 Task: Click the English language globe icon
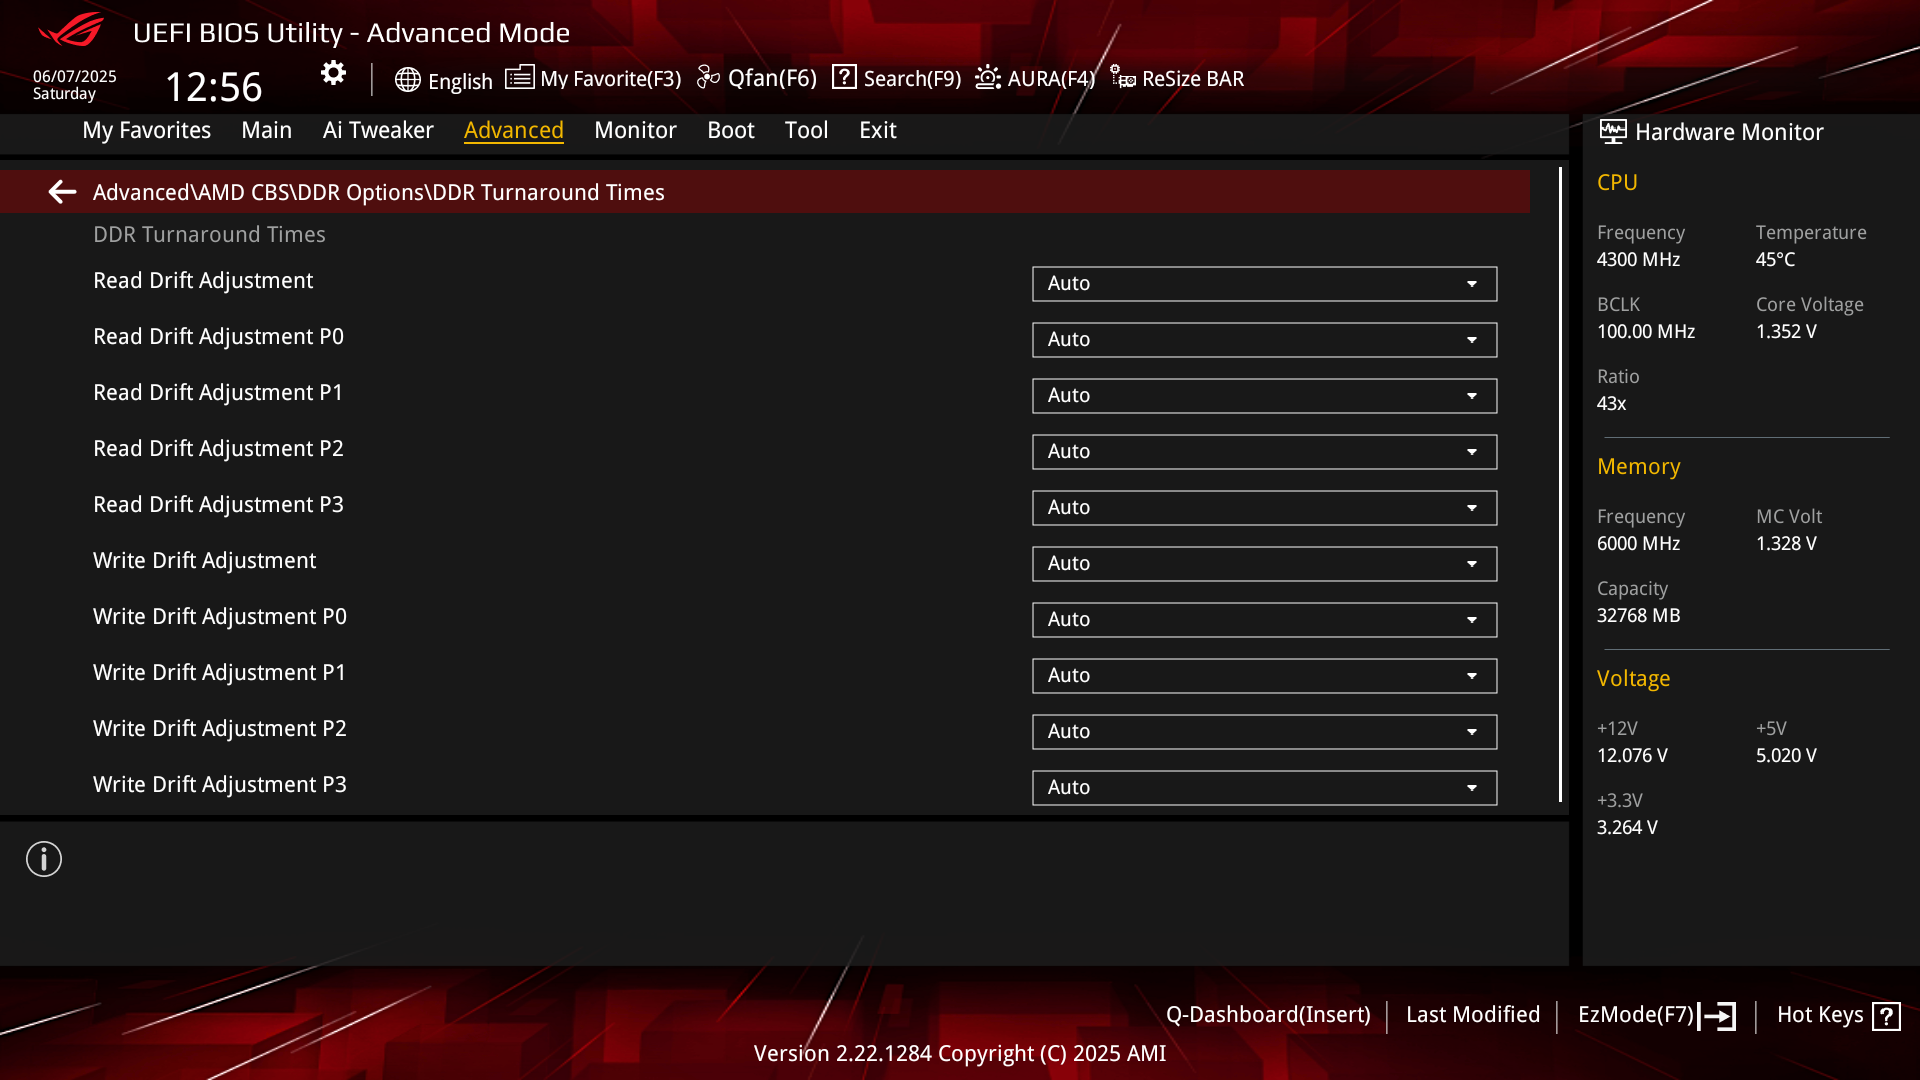(x=407, y=80)
